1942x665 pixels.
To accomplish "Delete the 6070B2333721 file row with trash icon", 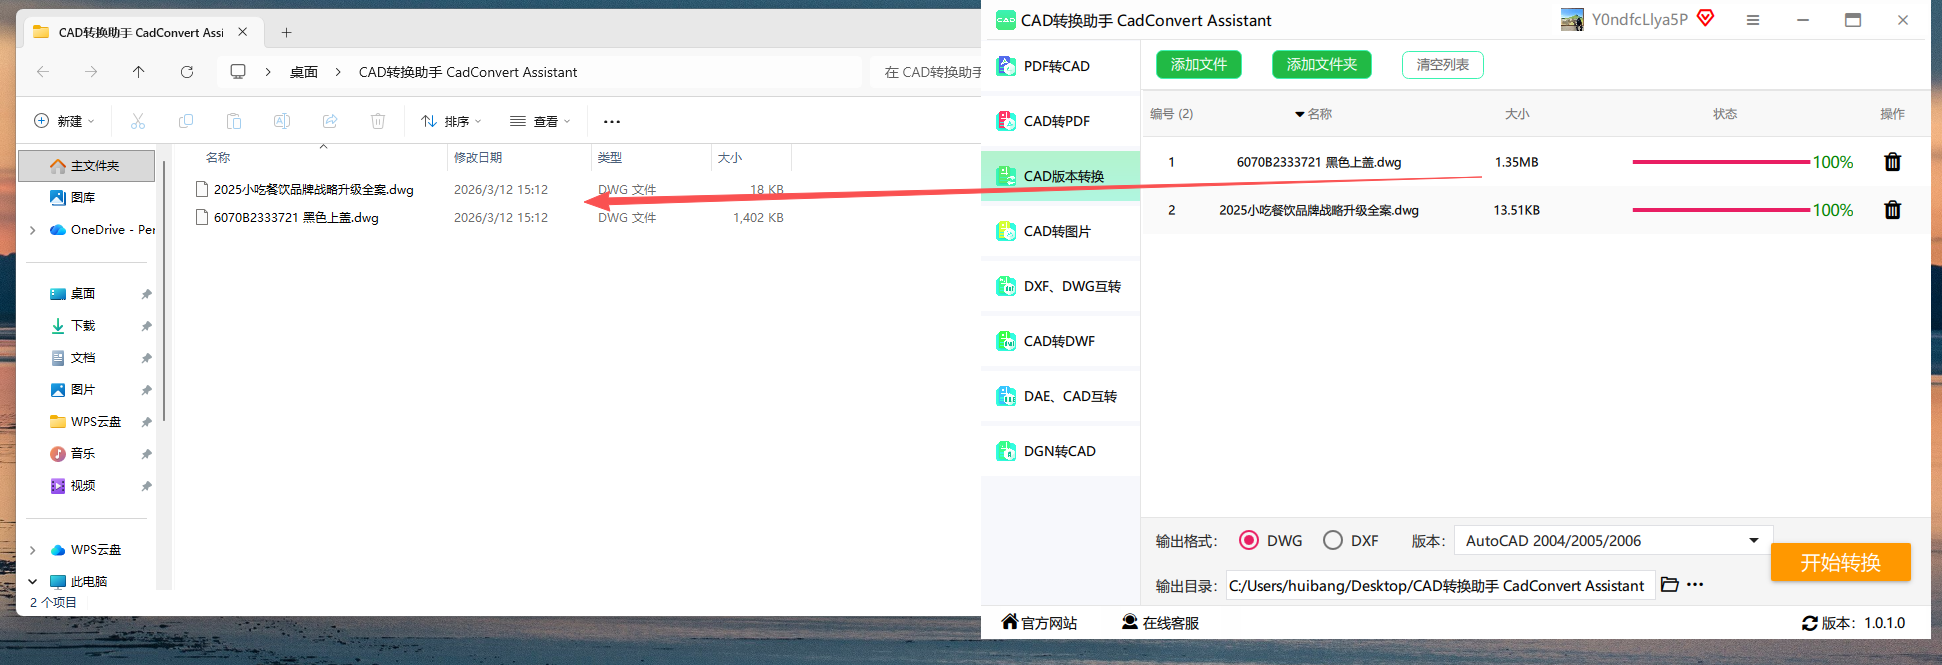I will click(x=1892, y=162).
